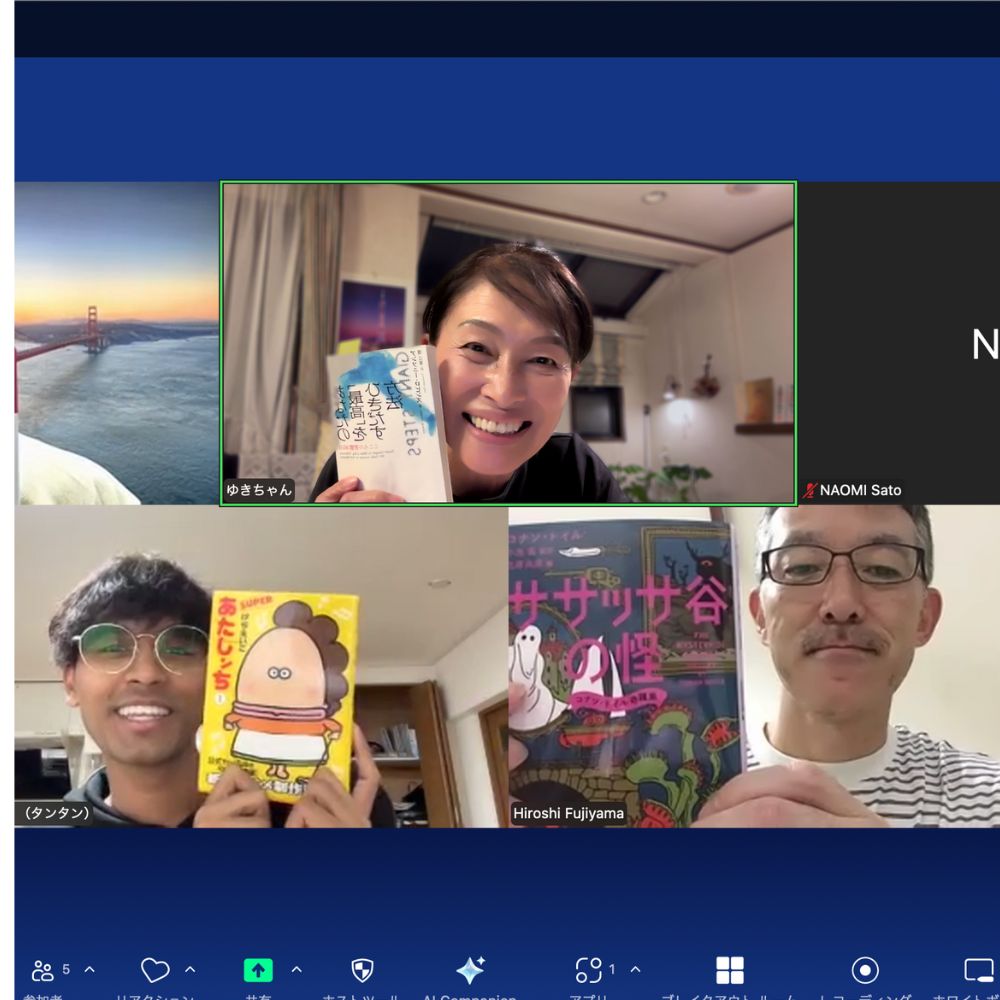
Task: Expand the arrow next to Apps
Action: click(635, 969)
